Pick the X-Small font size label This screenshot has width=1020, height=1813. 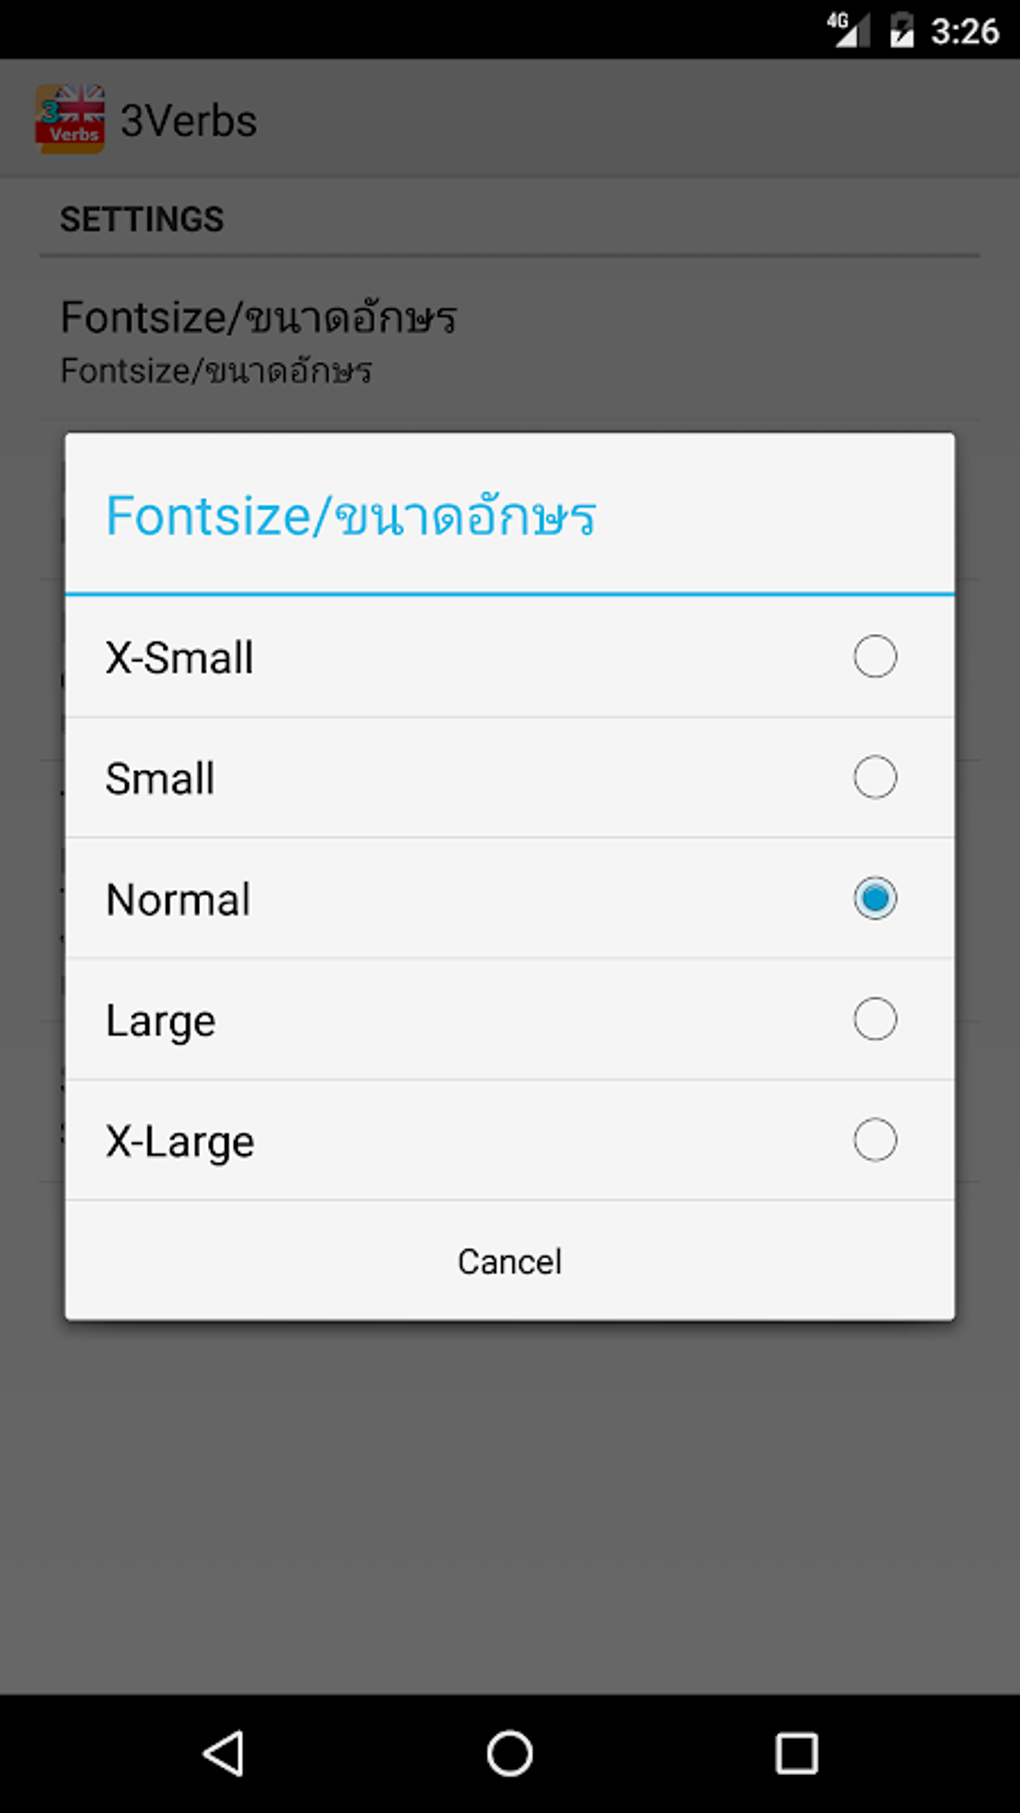coord(180,658)
